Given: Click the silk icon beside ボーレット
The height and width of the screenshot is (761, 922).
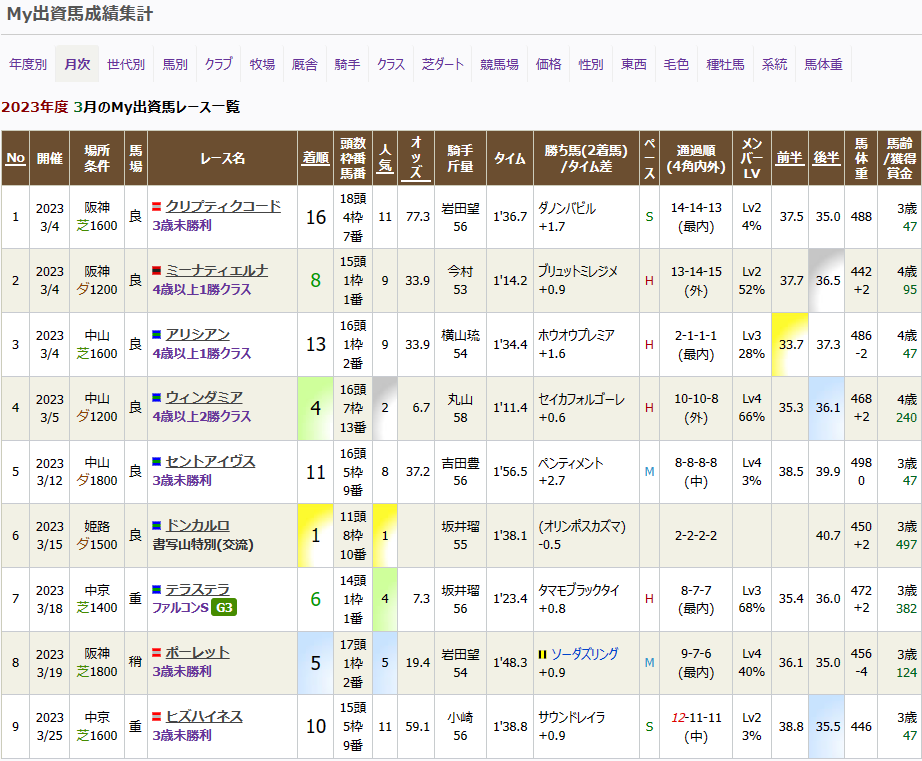Looking at the screenshot, I should click(x=156, y=653).
